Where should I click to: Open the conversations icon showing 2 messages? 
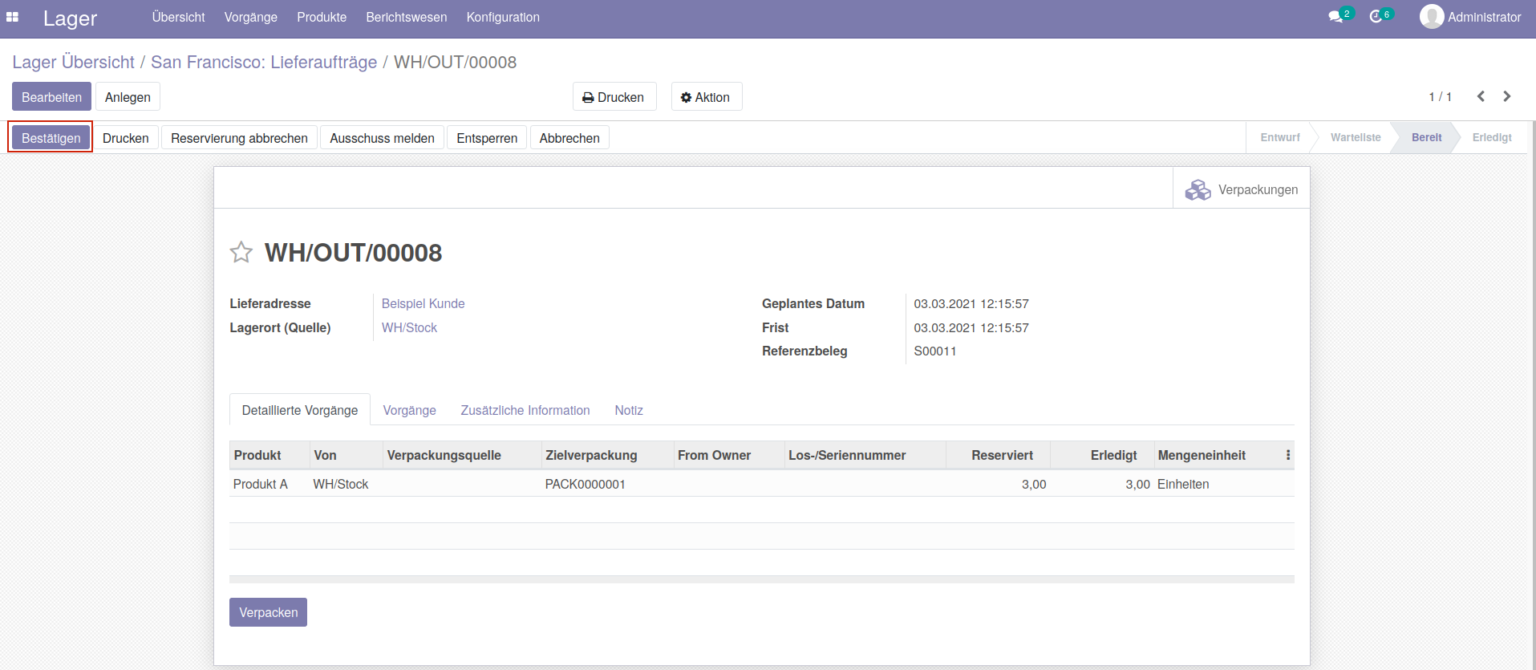pos(1337,16)
